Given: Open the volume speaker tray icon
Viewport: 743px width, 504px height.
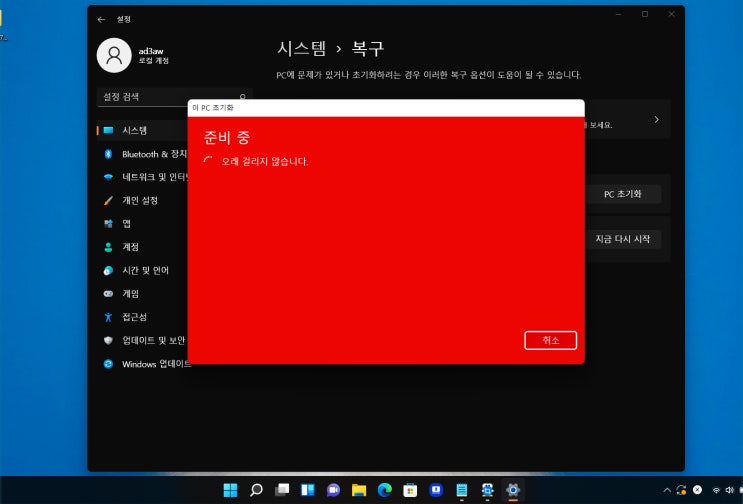Looking at the screenshot, I should click(729, 490).
